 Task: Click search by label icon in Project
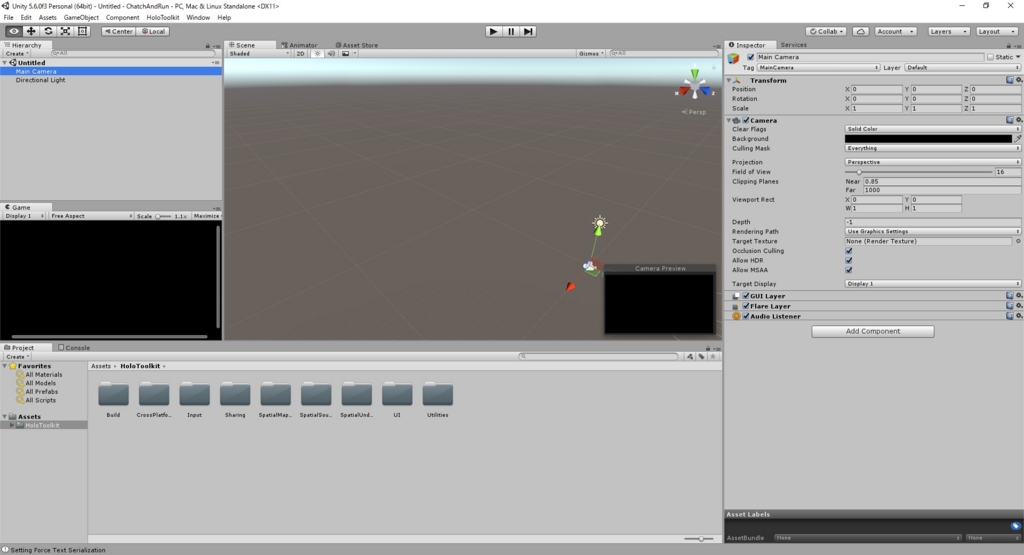701,357
